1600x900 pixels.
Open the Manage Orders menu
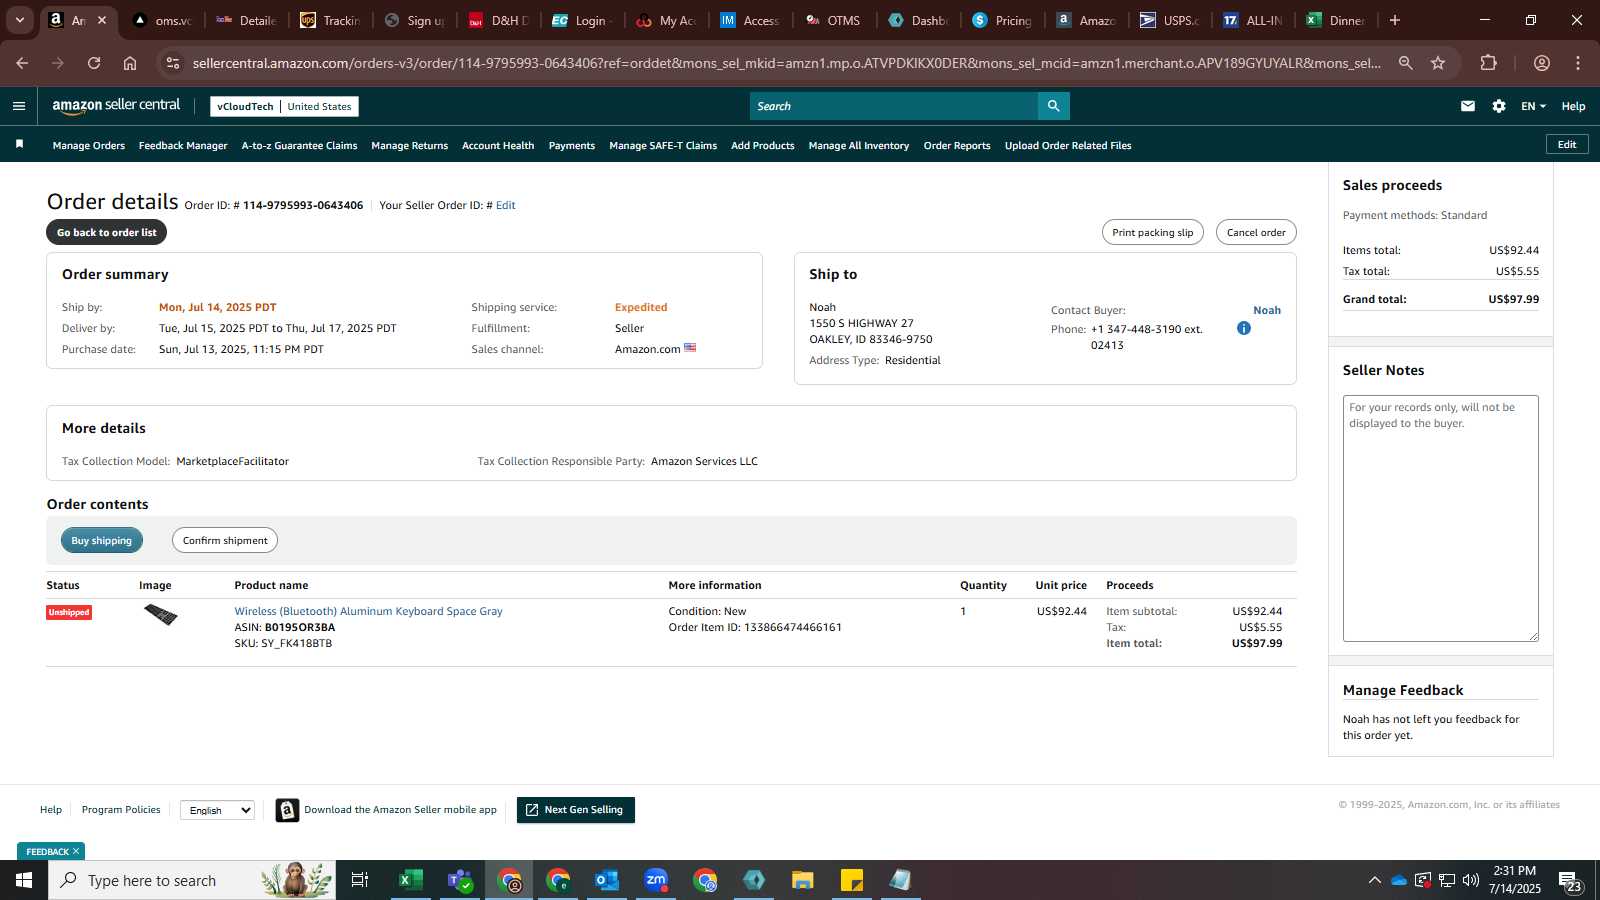[x=89, y=145]
